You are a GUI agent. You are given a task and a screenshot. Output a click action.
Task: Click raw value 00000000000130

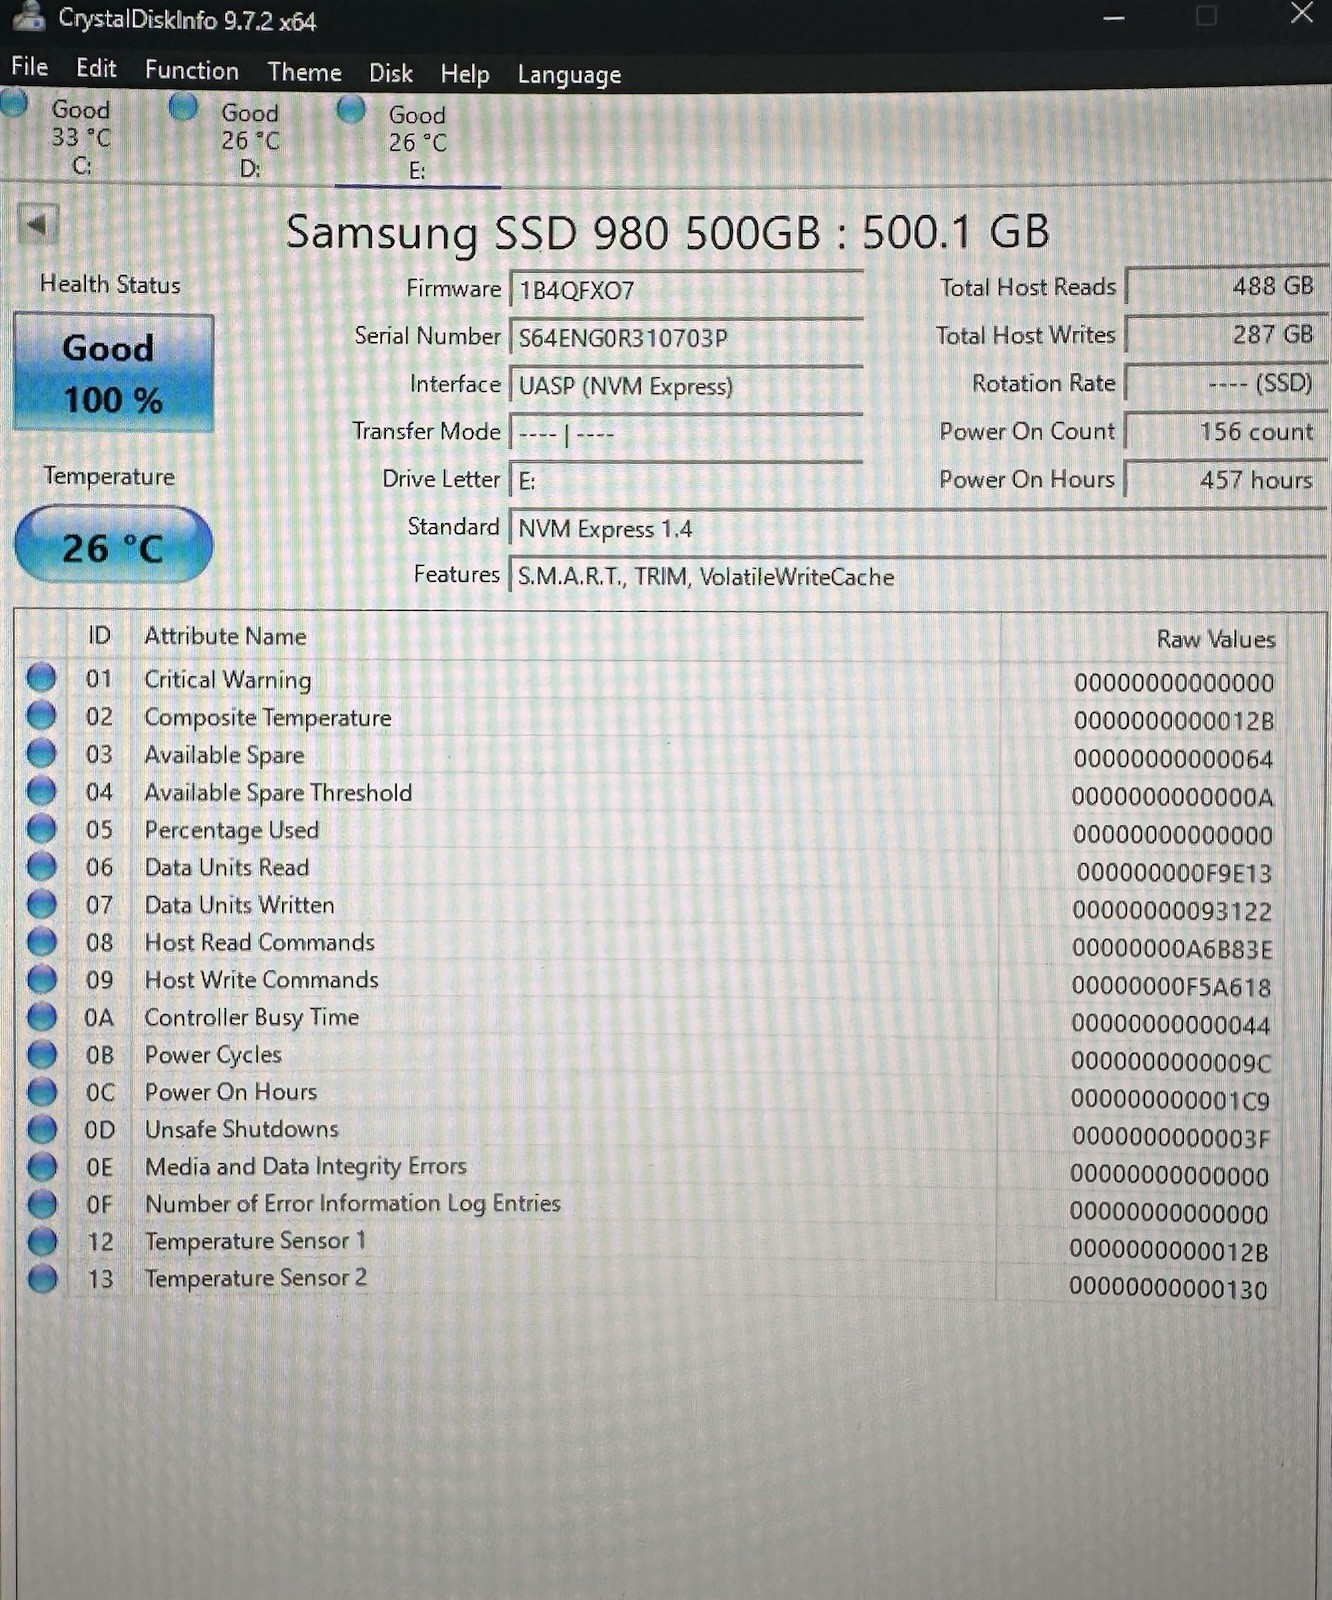[x=1168, y=1288]
